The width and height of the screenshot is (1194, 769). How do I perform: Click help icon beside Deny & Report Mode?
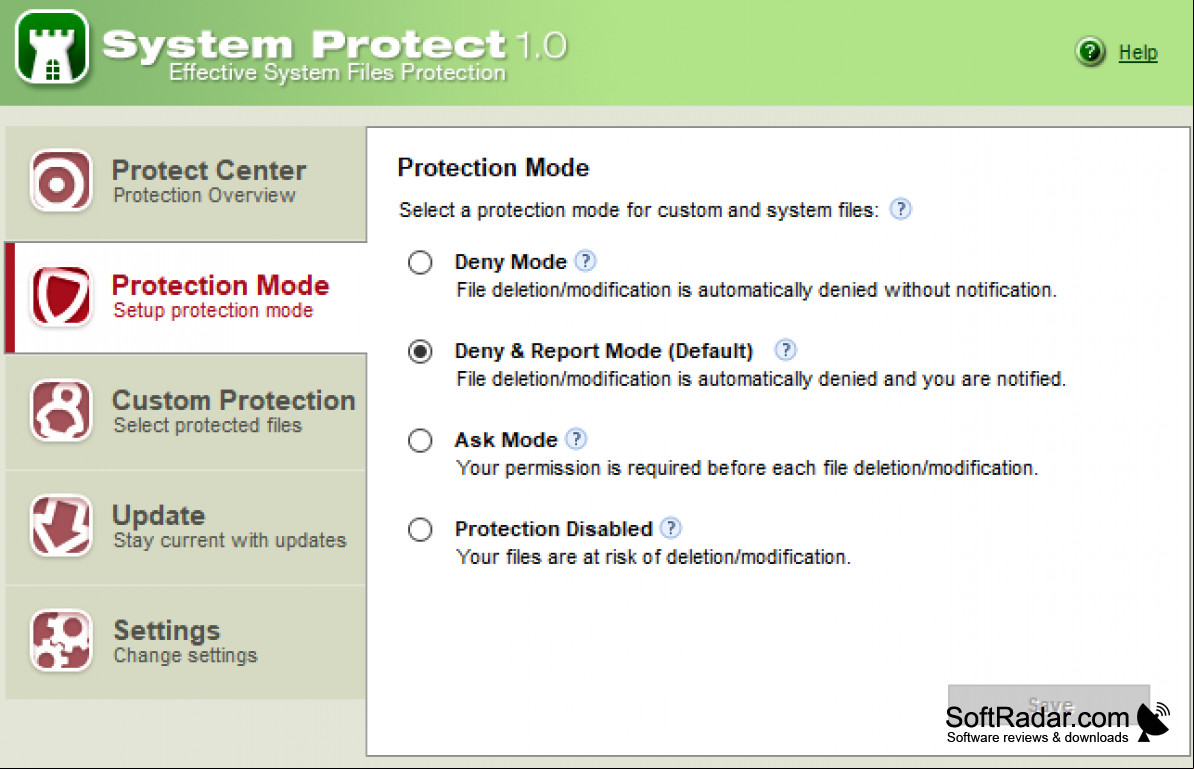(x=785, y=350)
